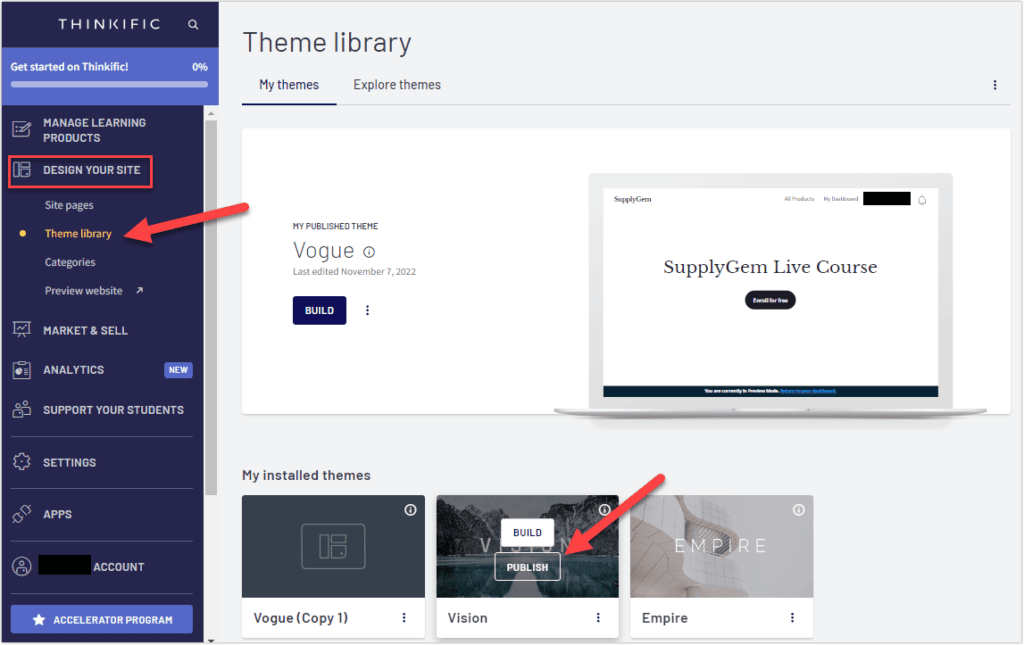This screenshot has height=645, width=1024.
Task: Open the Vision theme options menu
Action: (x=598, y=618)
